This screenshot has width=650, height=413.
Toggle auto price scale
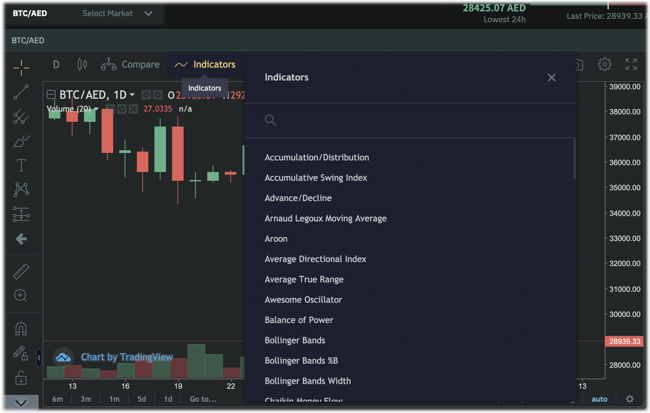pos(599,399)
